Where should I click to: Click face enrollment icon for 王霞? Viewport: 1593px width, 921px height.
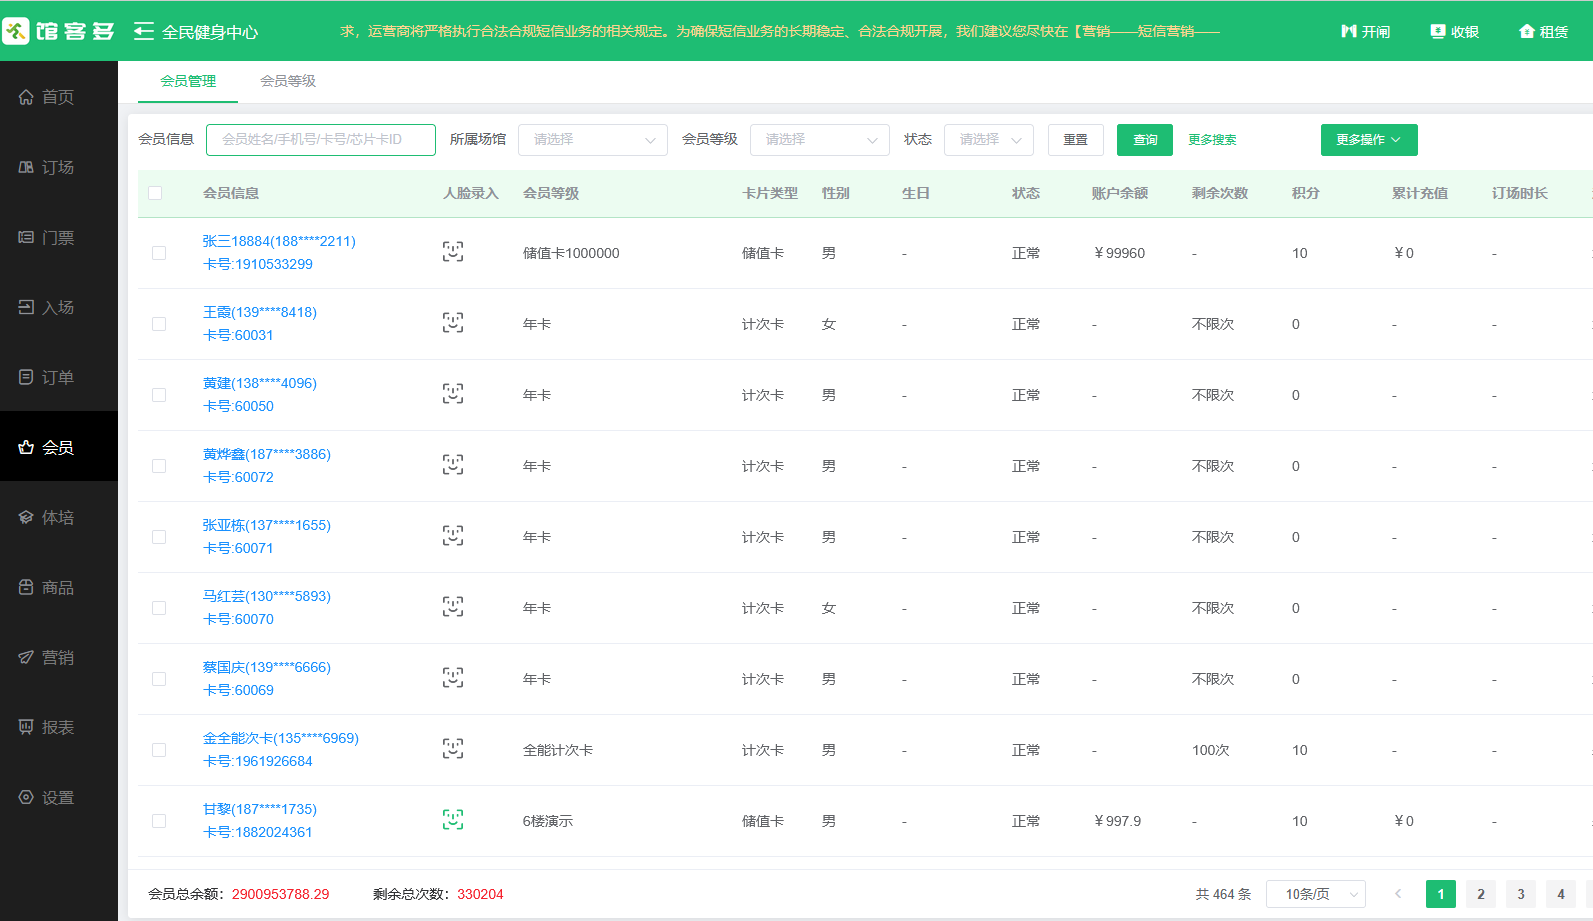pyautogui.click(x=453, y=323)
